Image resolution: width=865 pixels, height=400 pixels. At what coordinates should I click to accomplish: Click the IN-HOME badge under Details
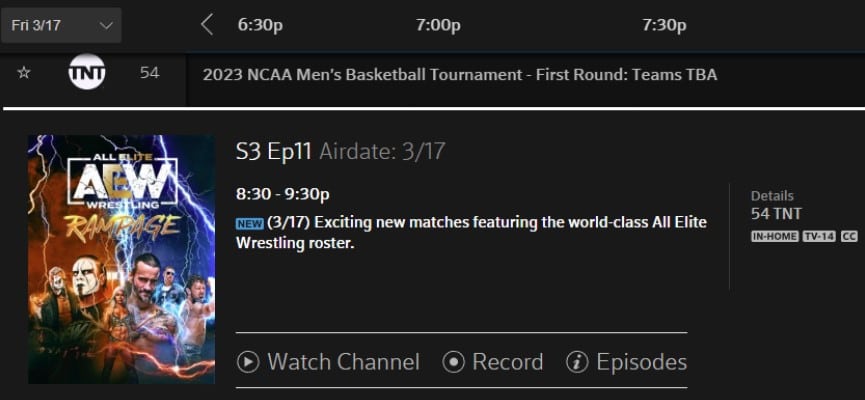[x=772, y=236]
